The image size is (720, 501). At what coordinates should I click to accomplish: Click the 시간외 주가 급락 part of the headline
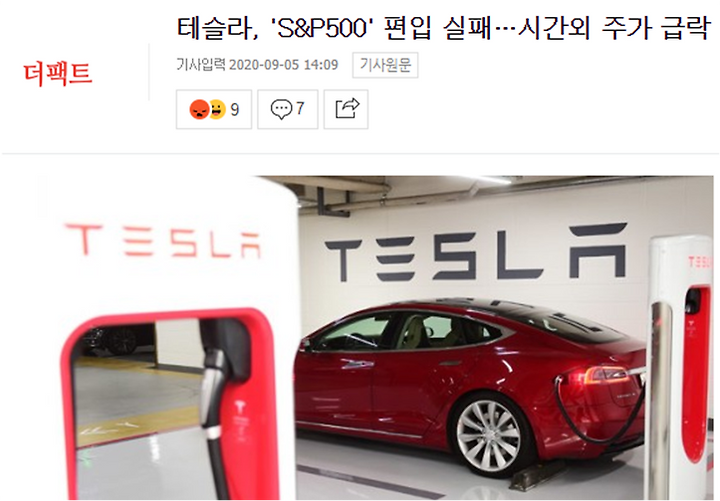(x=614, y=28)
